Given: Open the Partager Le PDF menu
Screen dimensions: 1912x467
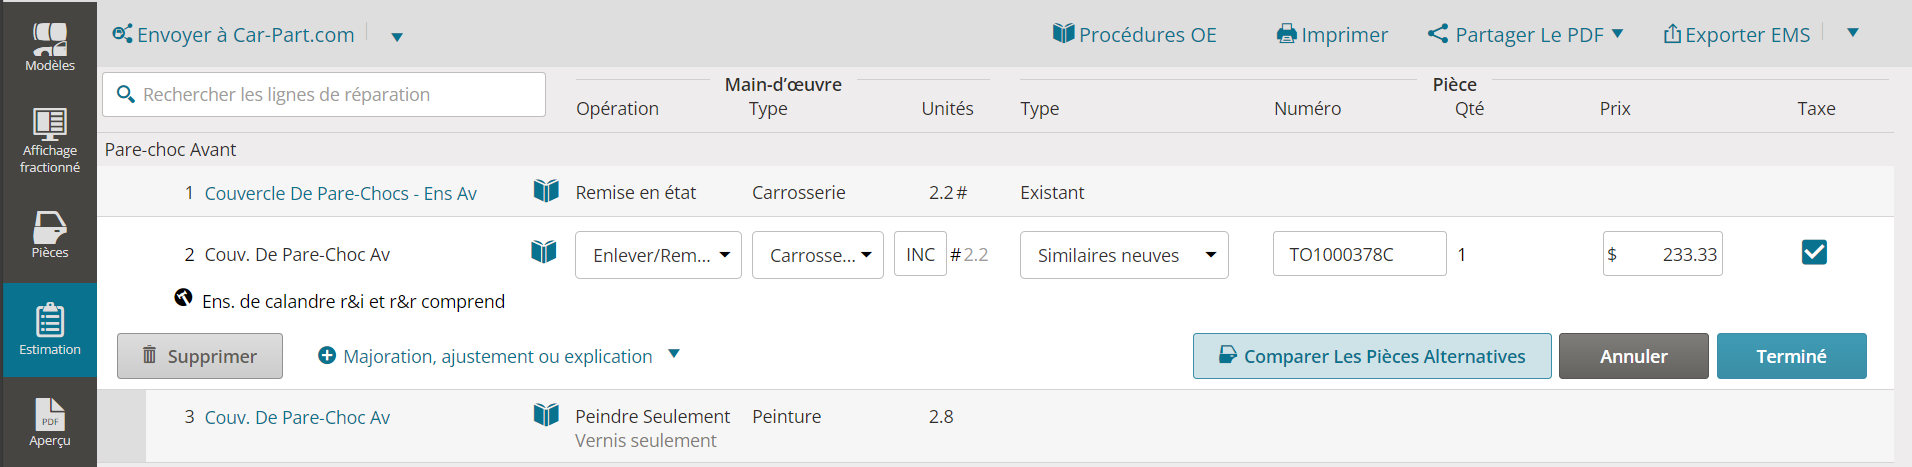Looking at the screenshot, I should [1525, 34].
